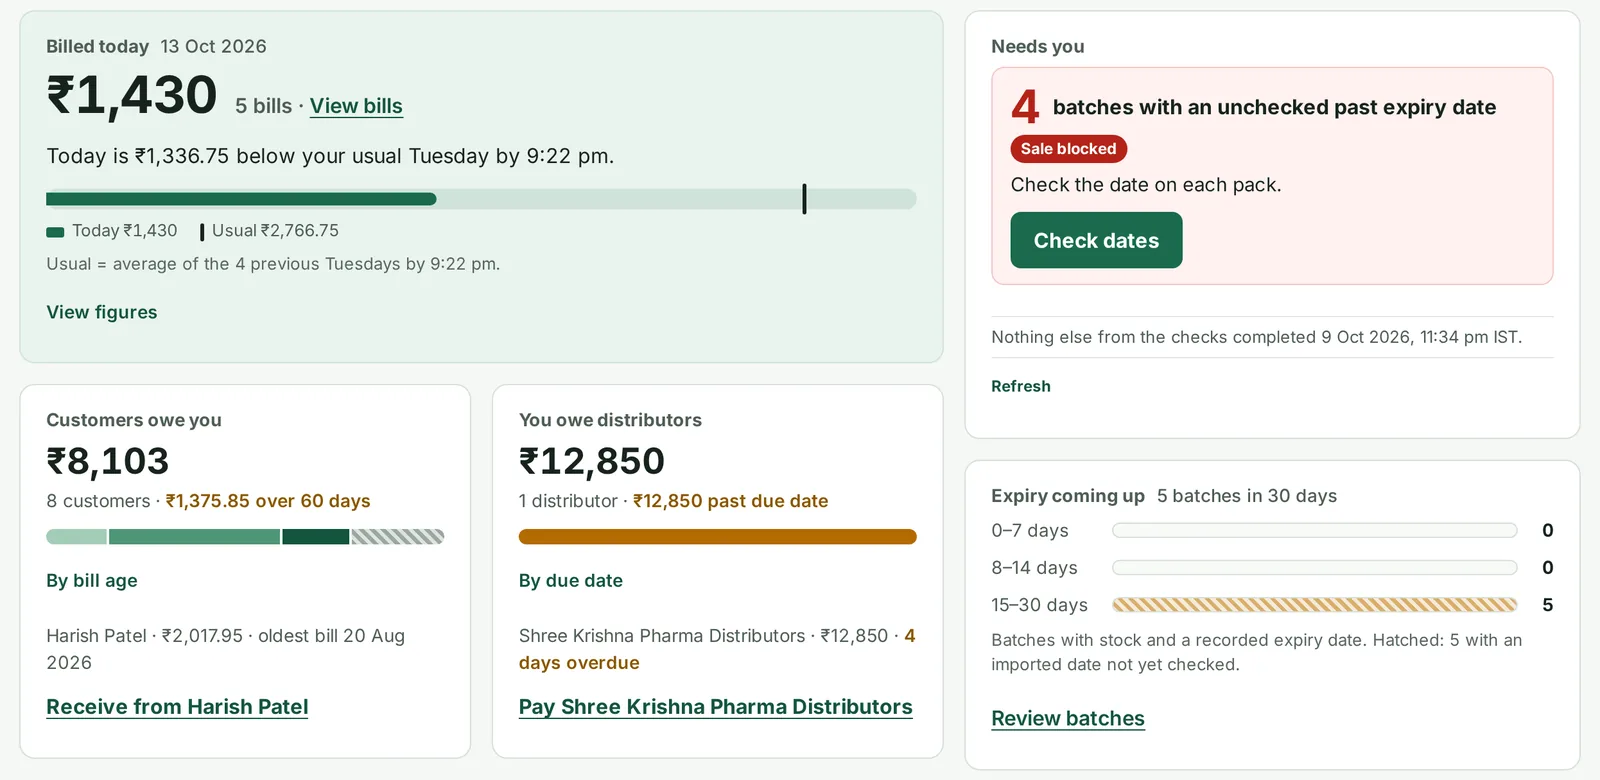Click the orange distributors due date bar

(718, 537)
